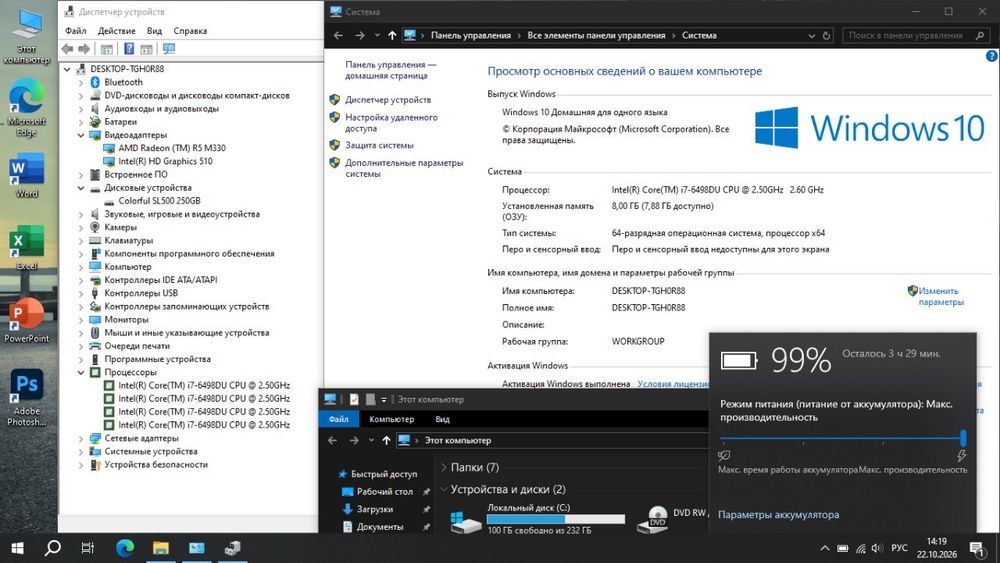Switch to Вид tab in explorer ribbon
The height and width of the screenshot is (563, 1000).
pos(443,419)
